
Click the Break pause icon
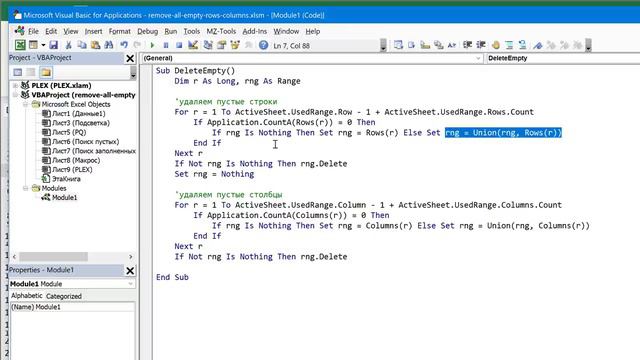click(x=166, y=45)
